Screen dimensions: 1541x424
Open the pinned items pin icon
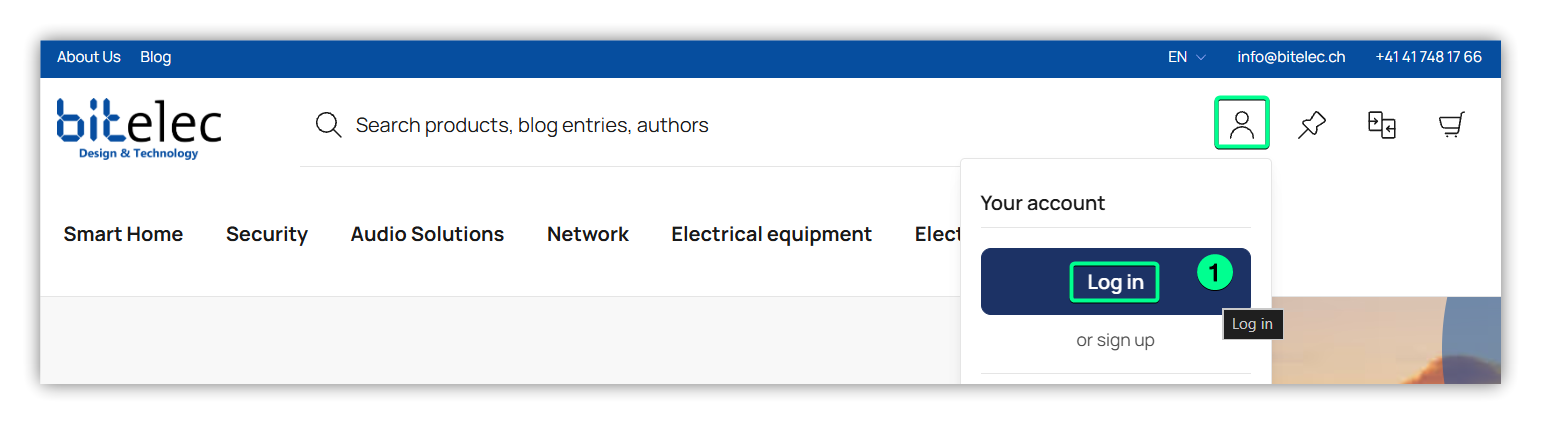point(1311,125)
